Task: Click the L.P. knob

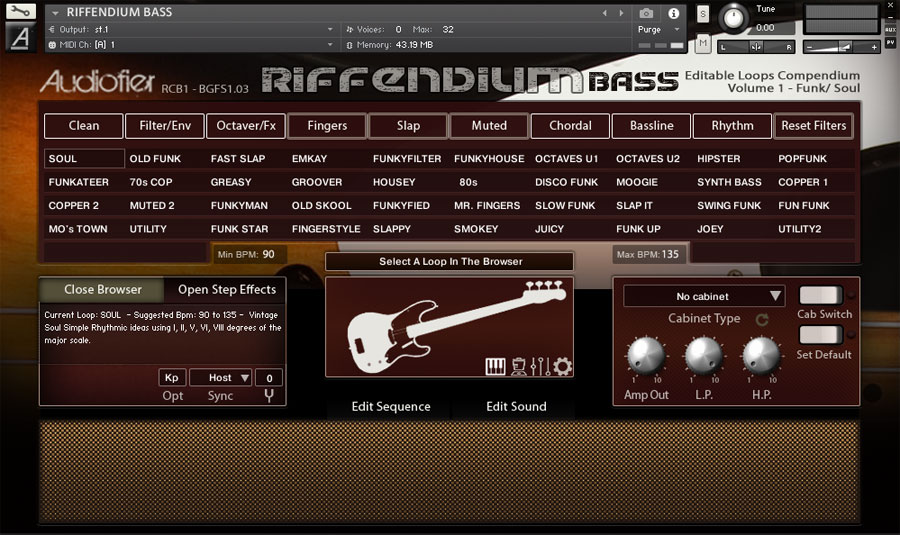Action: [704, 356]
